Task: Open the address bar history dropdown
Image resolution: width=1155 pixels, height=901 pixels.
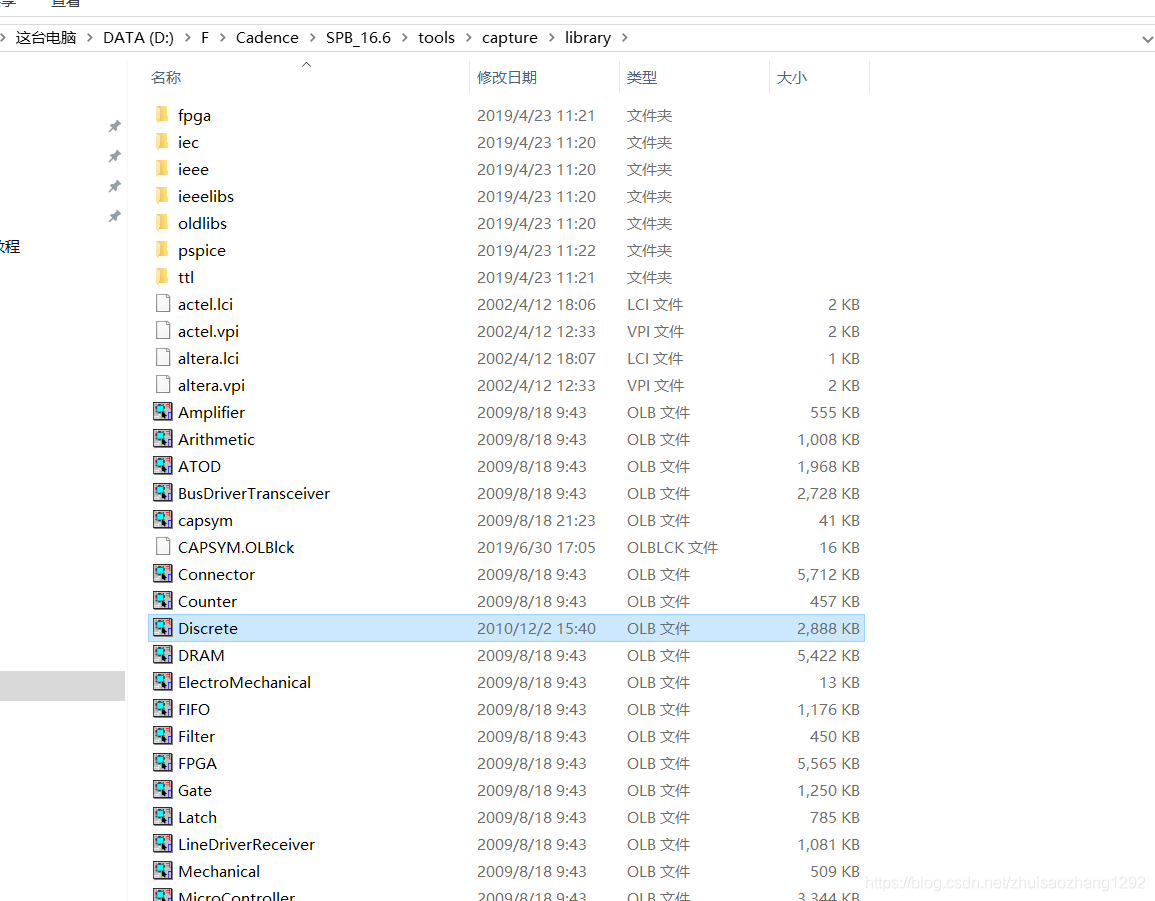Action: pyautogui.click(x=1146, y=38)
